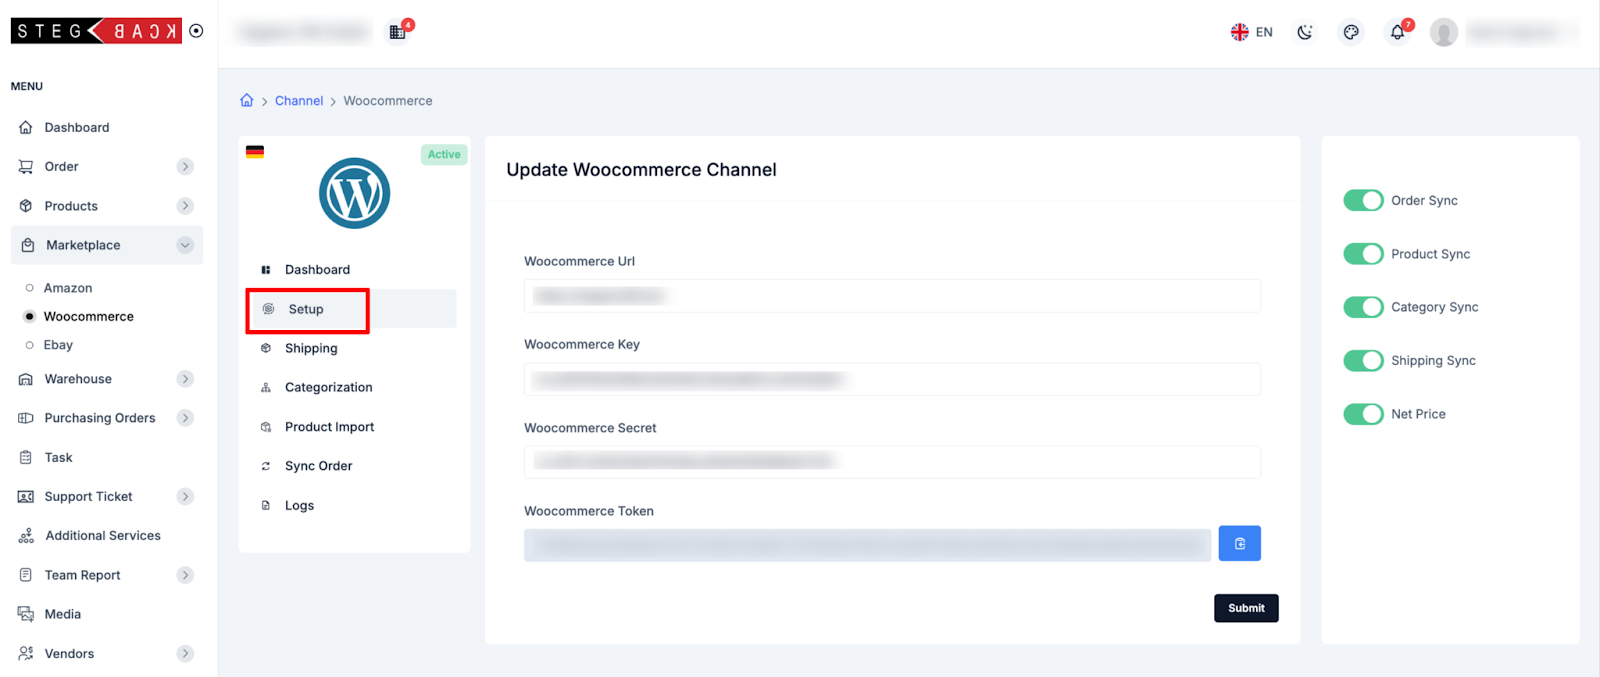Click the Warehouse icon
Viewport: 1600px width, 677px height.
click(26, 379)
